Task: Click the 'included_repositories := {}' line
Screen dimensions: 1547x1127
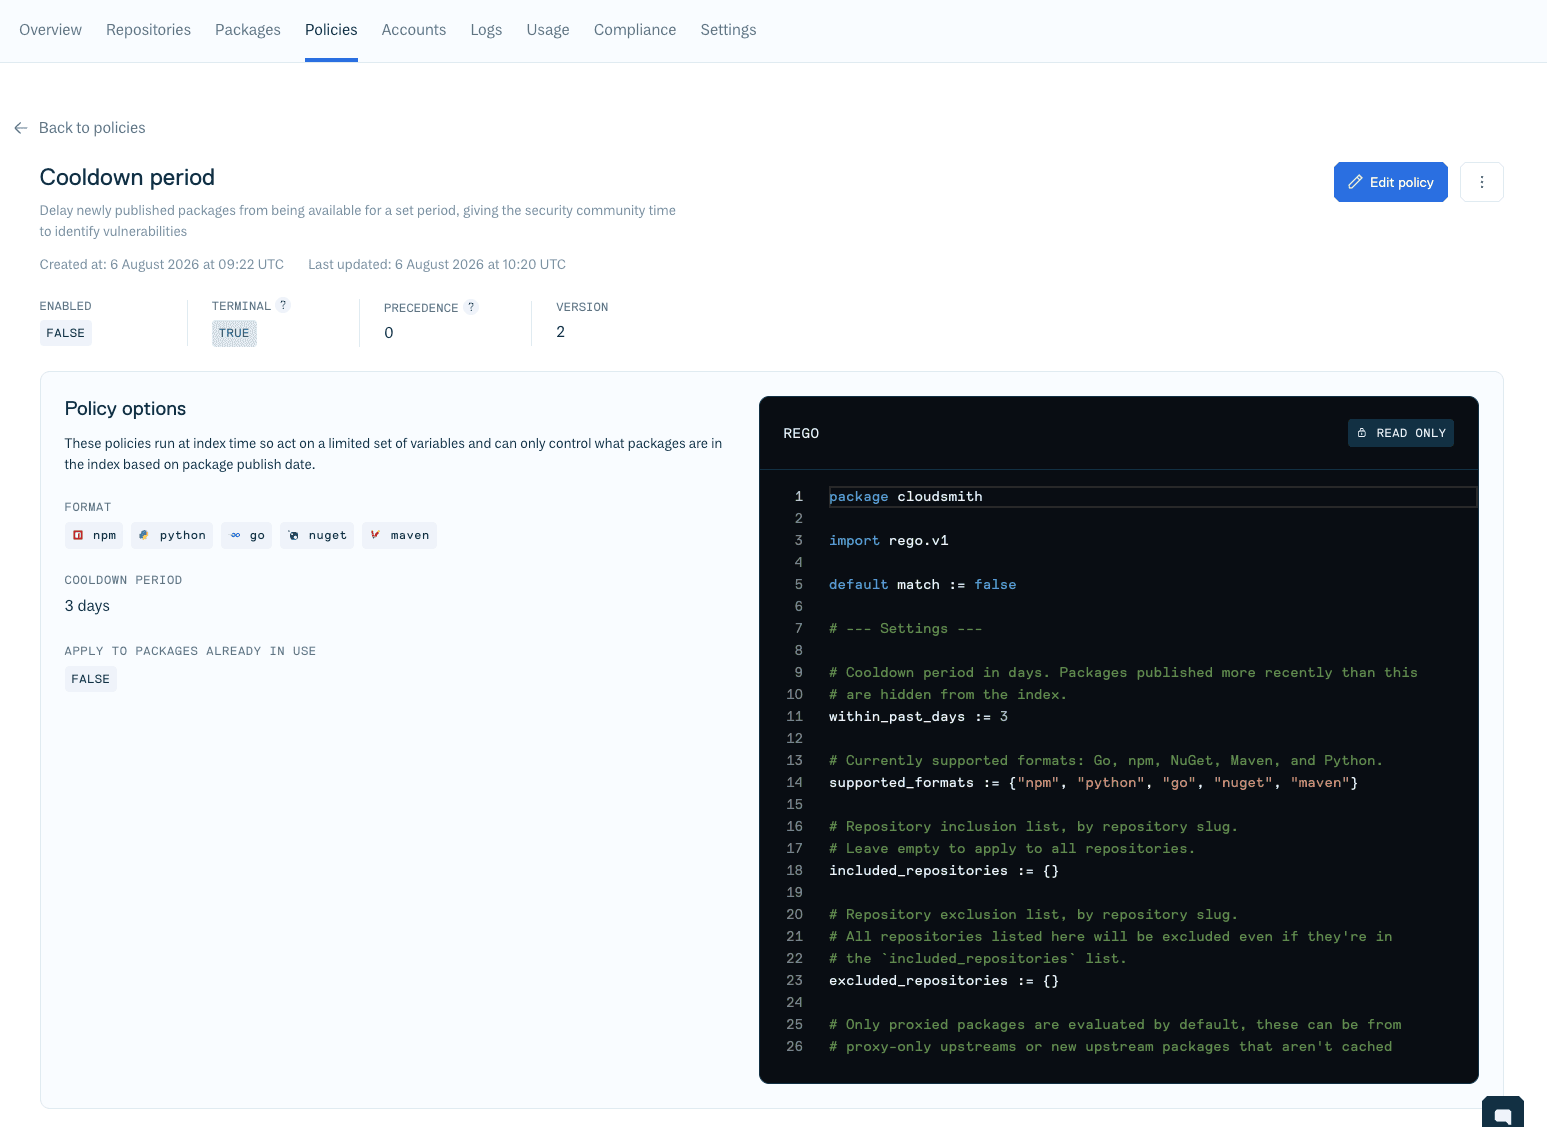Action: click(944, 871)
